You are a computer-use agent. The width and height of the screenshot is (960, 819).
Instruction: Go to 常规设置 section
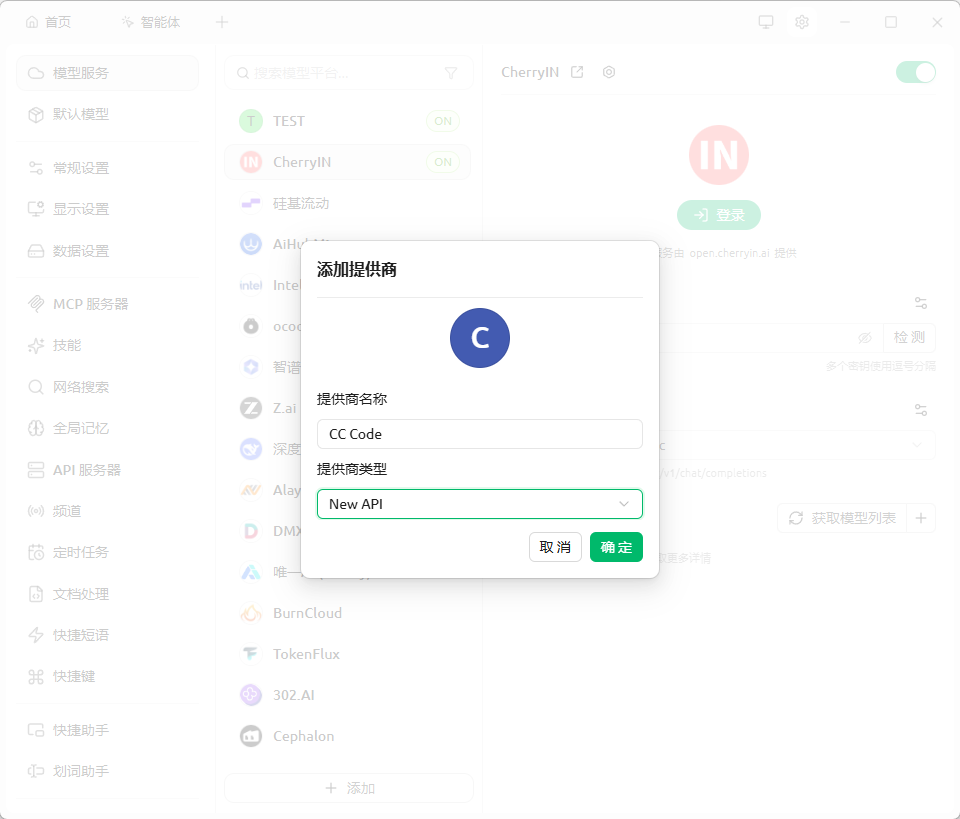107,168
